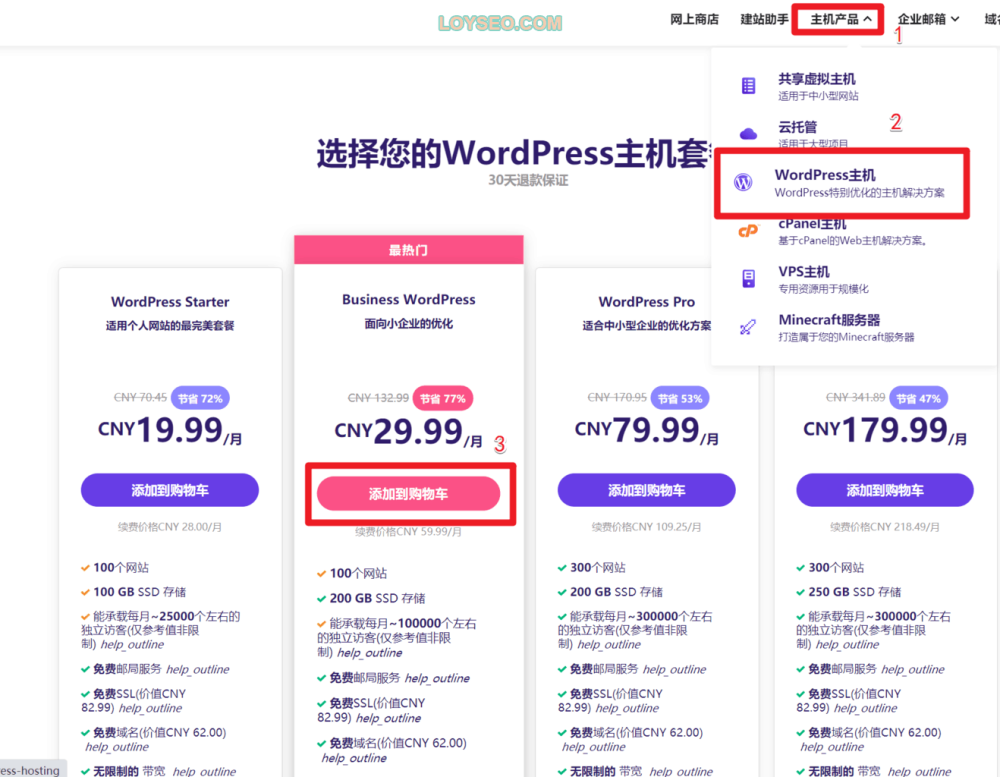Click help icon beside Business 100000 visitors
Screen dimensions: 1000x777
click(370, 653)
